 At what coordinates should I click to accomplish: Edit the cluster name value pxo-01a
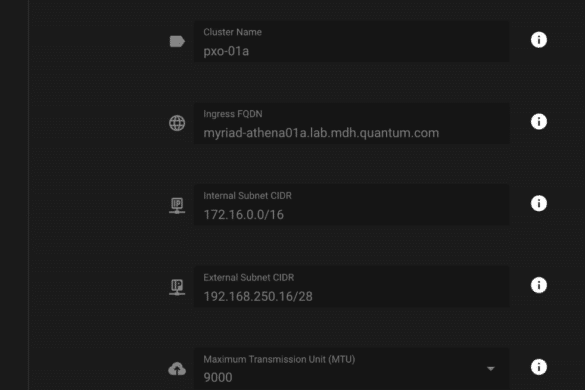(x=351, y=41)
